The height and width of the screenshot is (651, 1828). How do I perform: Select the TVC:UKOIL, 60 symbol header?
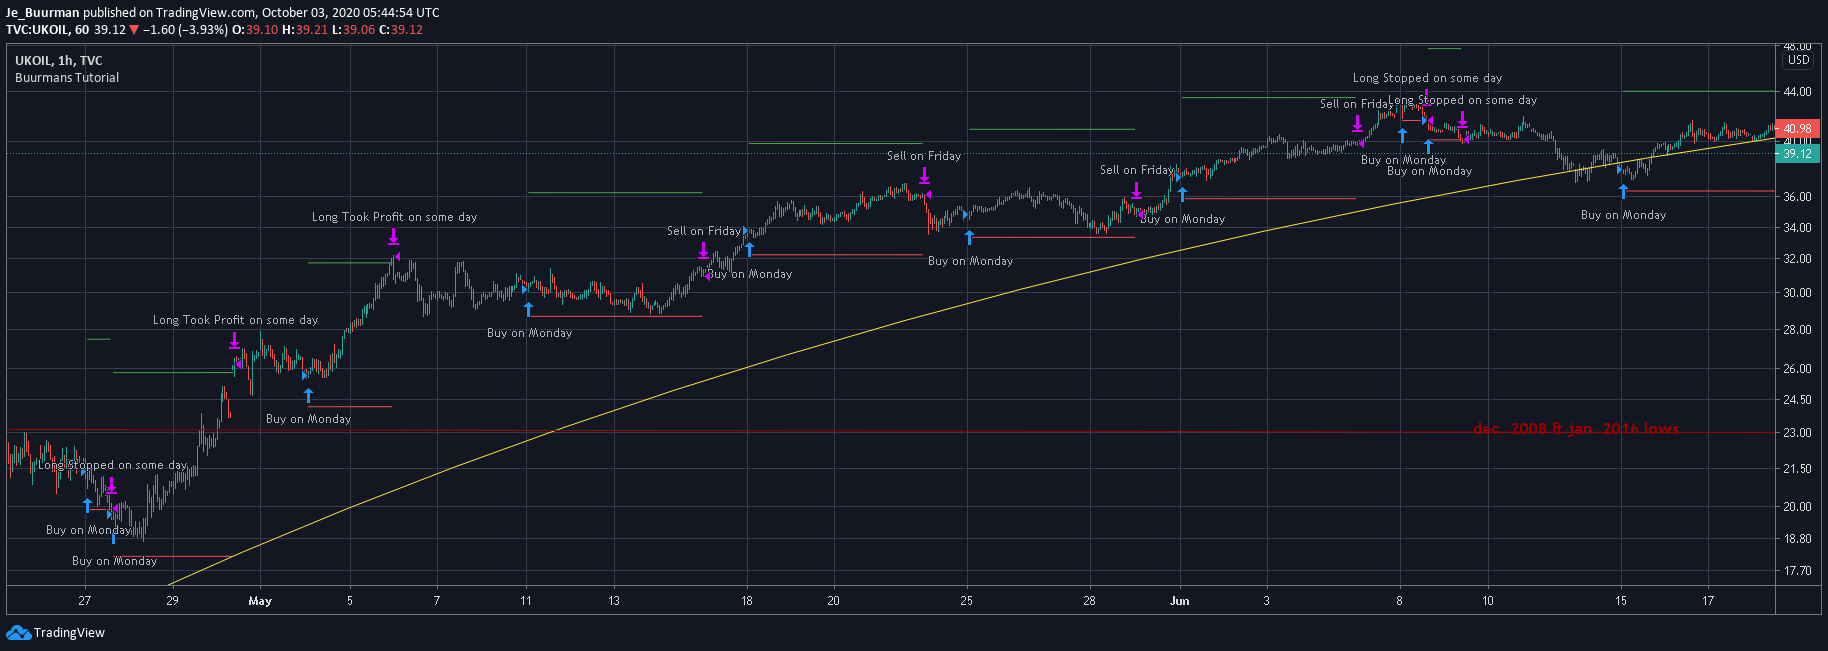(x=48, y=30)
